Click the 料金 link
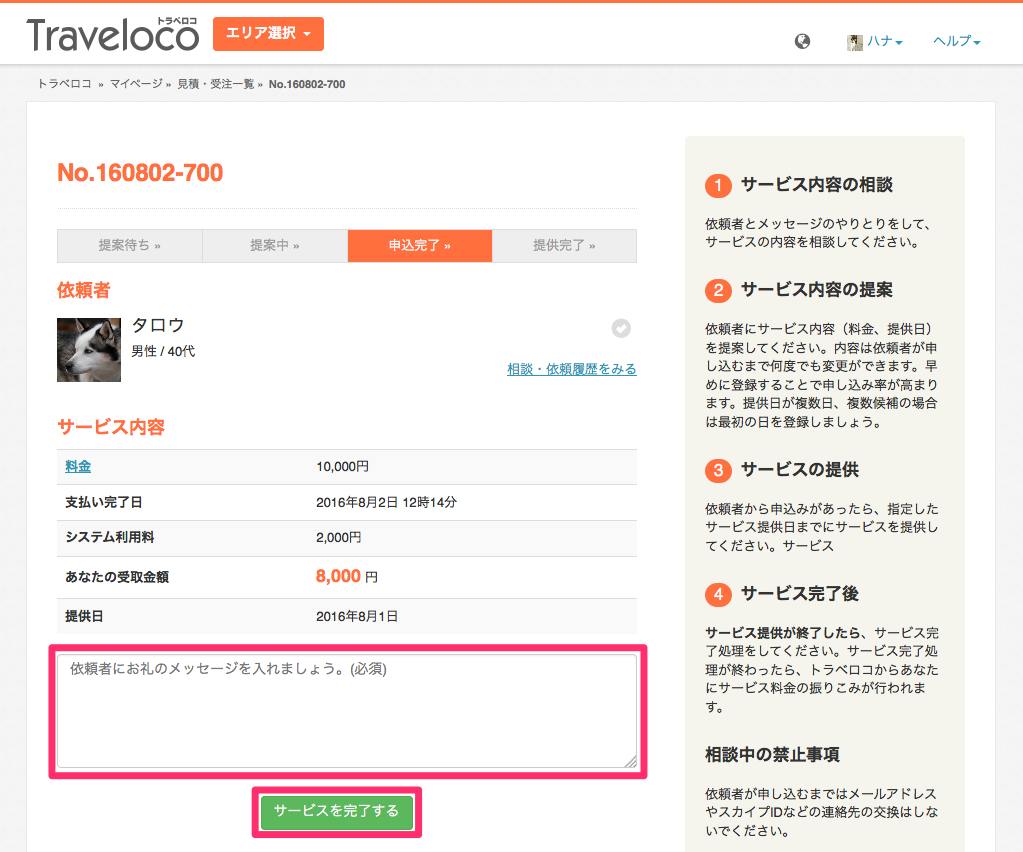 pos(78,466)
